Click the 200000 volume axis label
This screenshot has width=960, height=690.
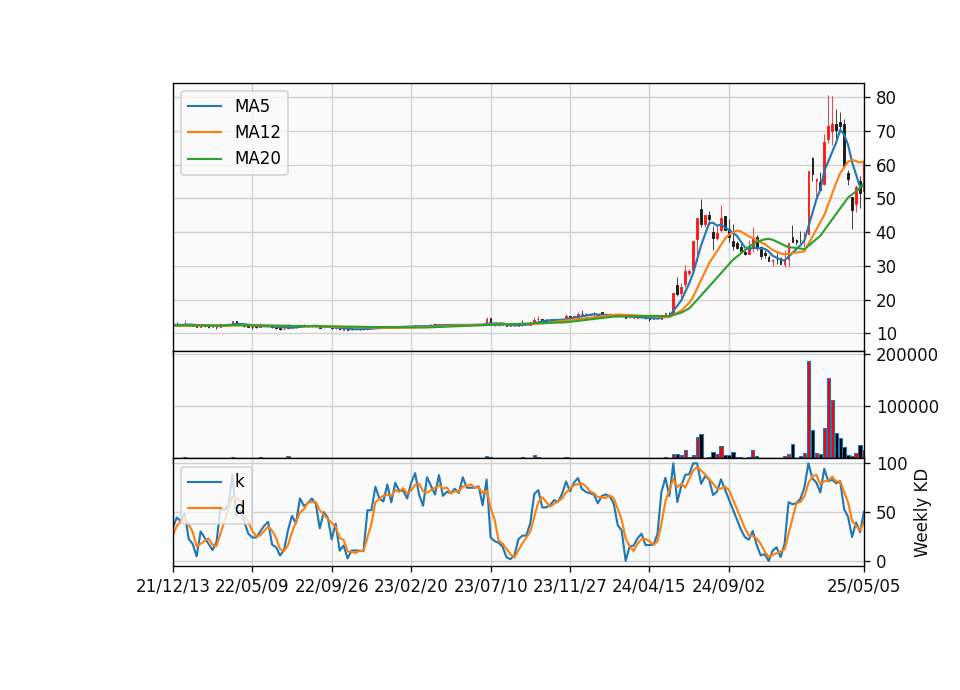(x=907, y=355)
